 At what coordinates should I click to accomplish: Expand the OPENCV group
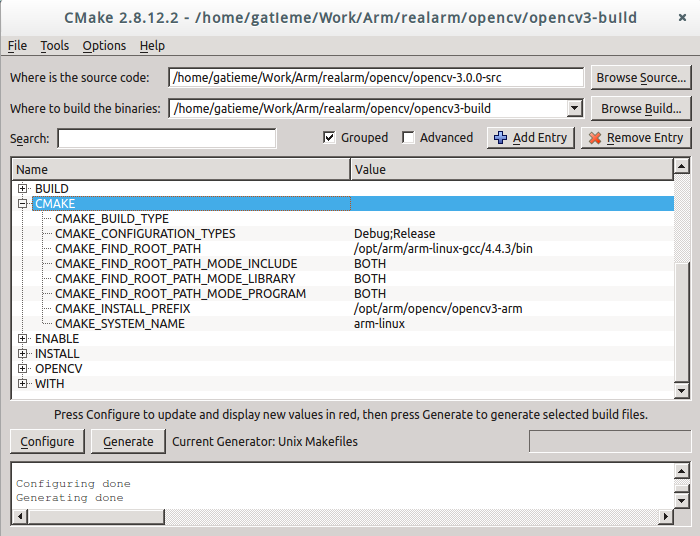click(22, 369)
